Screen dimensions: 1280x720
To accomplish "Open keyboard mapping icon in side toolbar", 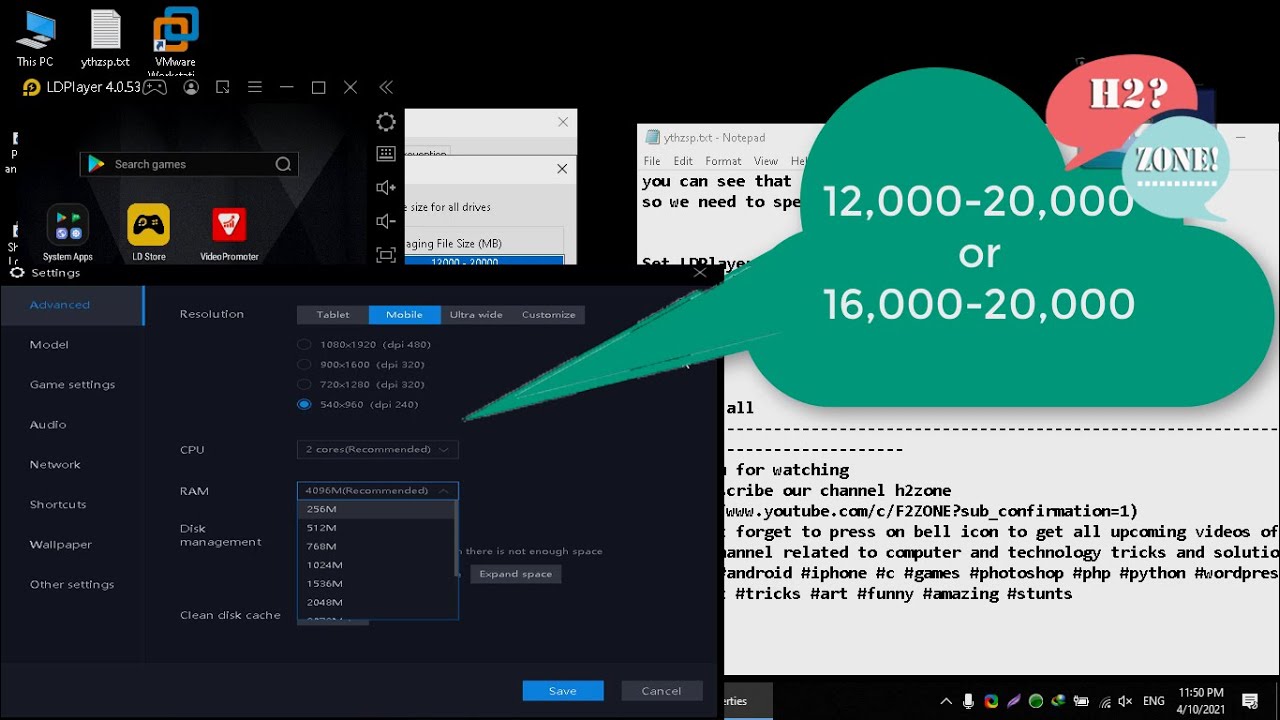I will point(386,154).
